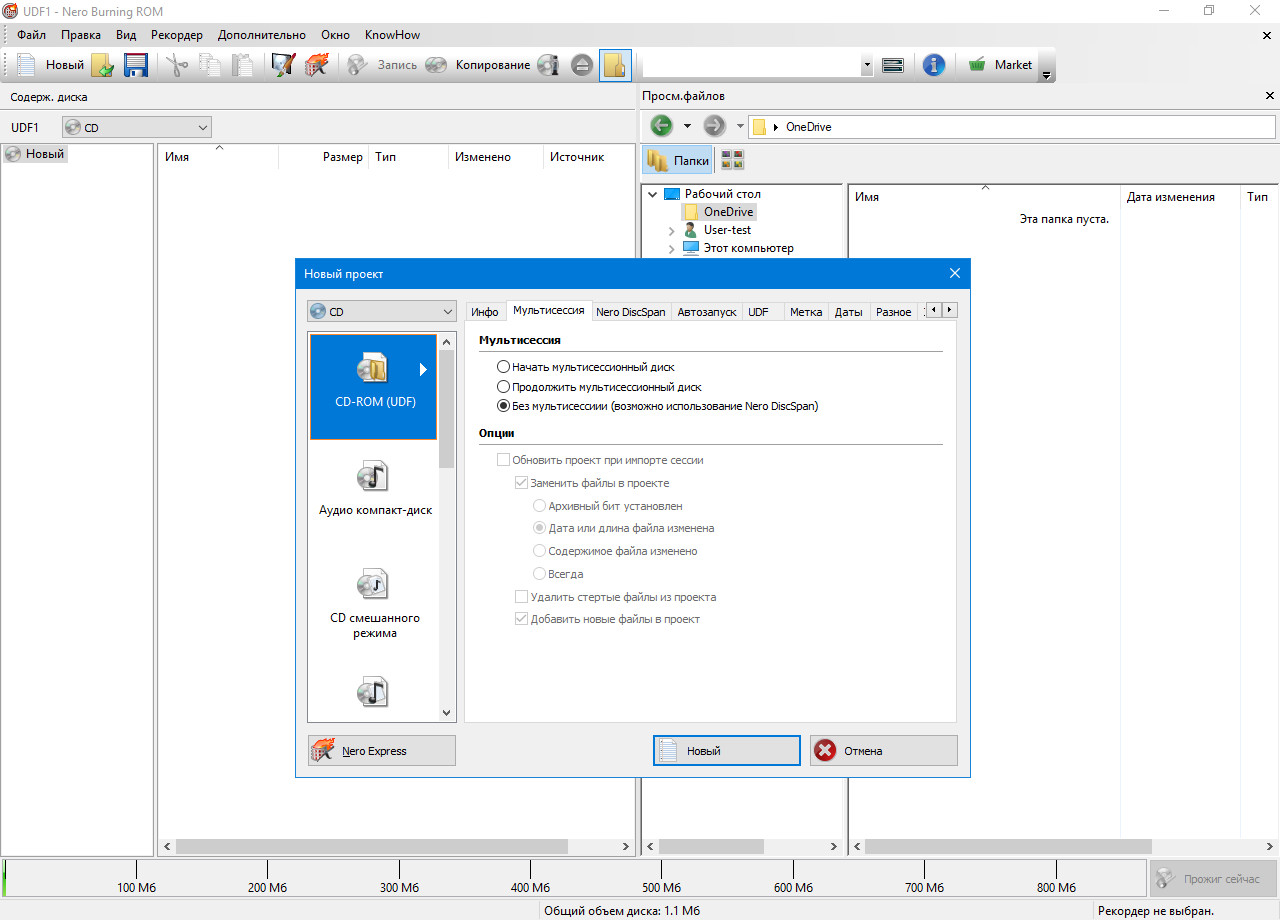The width and height of the screenshot is (1280, 920).
Task: Open back-history dropdown arrow in file browser
Action: coord(687,126)
